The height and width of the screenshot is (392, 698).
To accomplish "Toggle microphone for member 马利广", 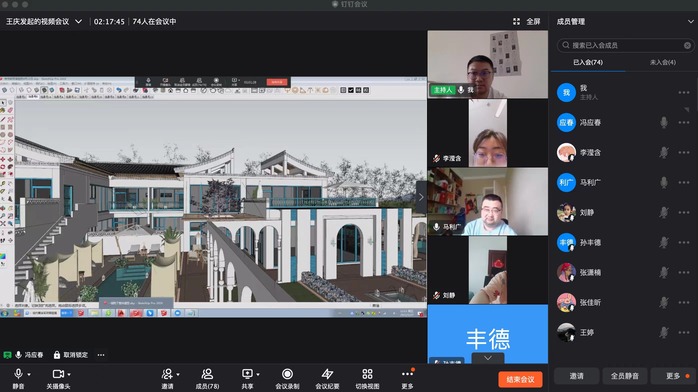I will point(664,182).
